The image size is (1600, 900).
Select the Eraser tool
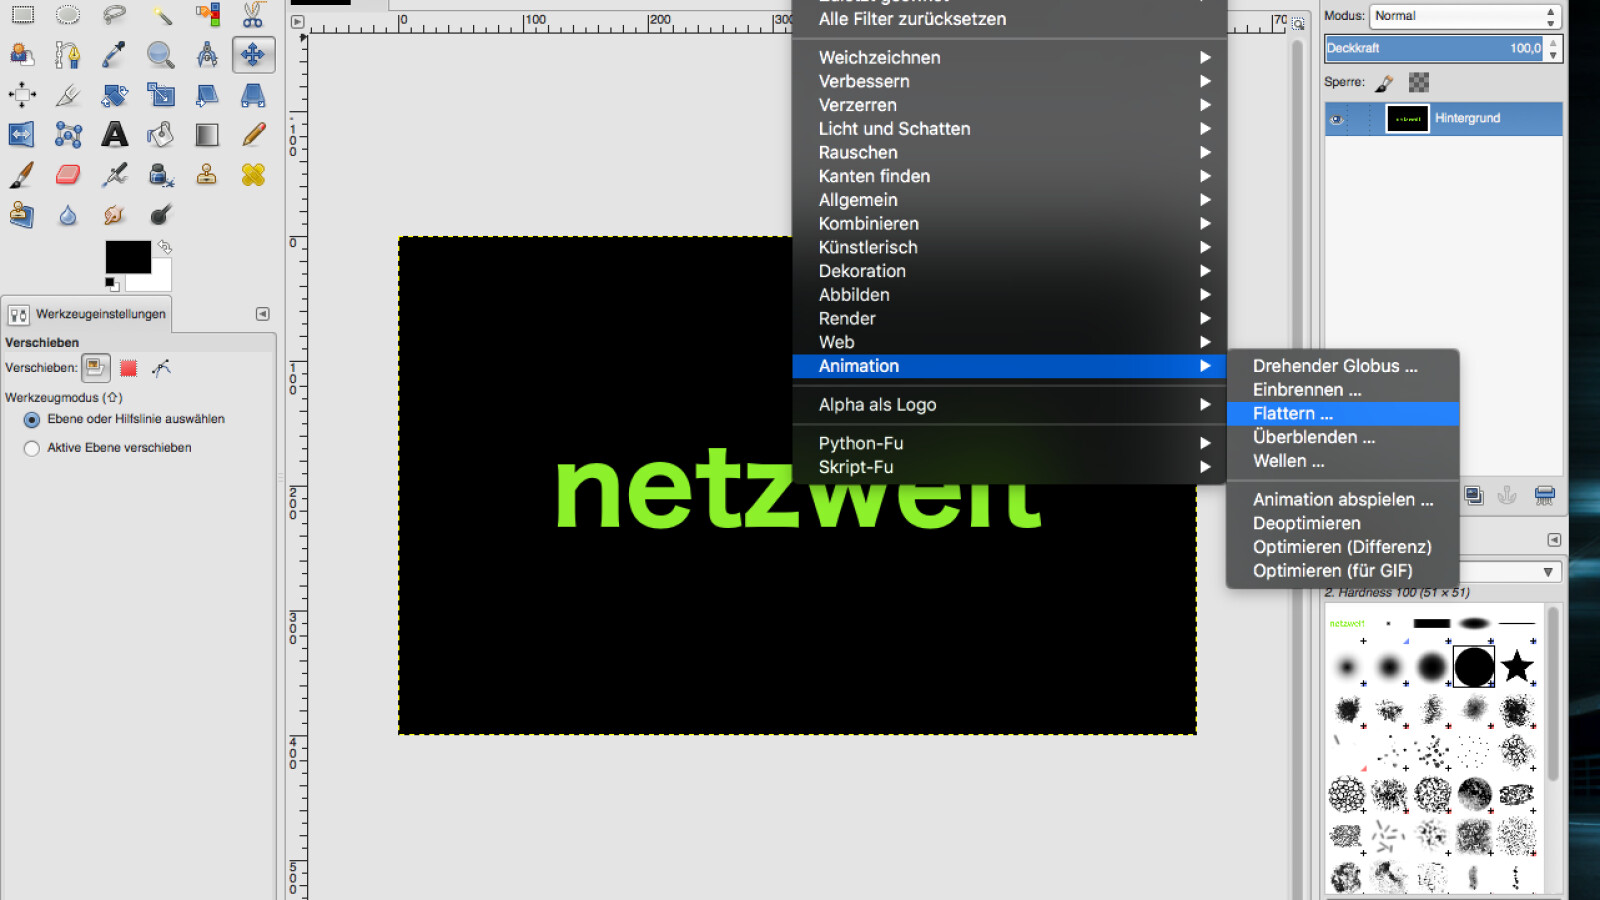(68, 174)
